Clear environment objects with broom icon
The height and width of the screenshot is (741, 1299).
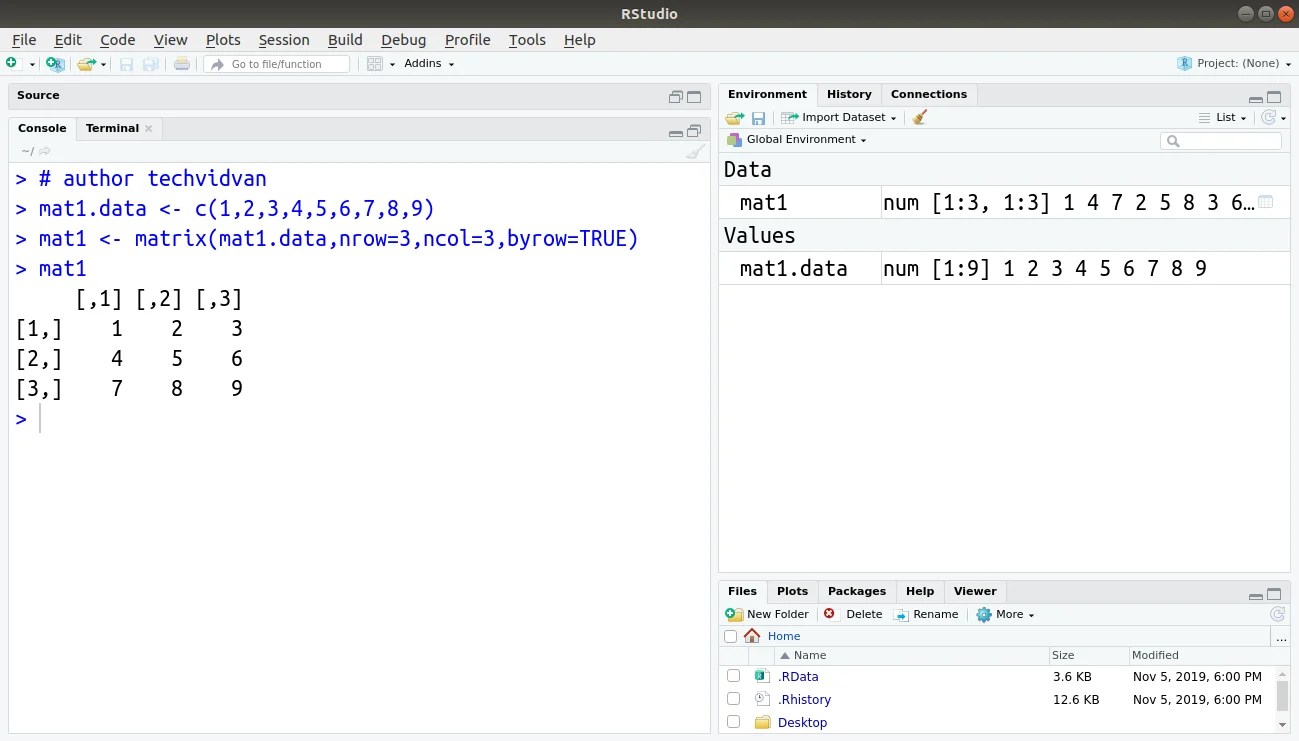920,117
